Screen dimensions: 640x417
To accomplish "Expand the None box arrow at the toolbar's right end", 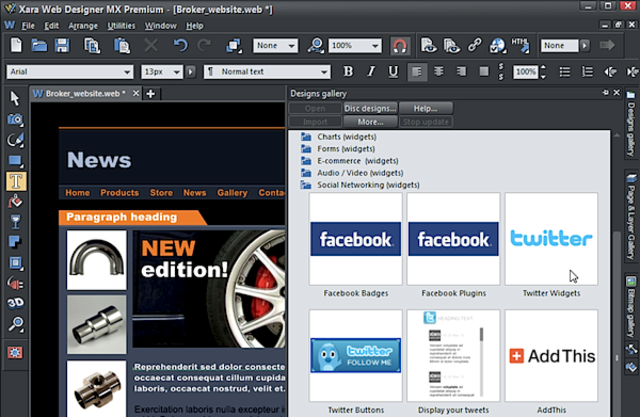I will point(585,45).
